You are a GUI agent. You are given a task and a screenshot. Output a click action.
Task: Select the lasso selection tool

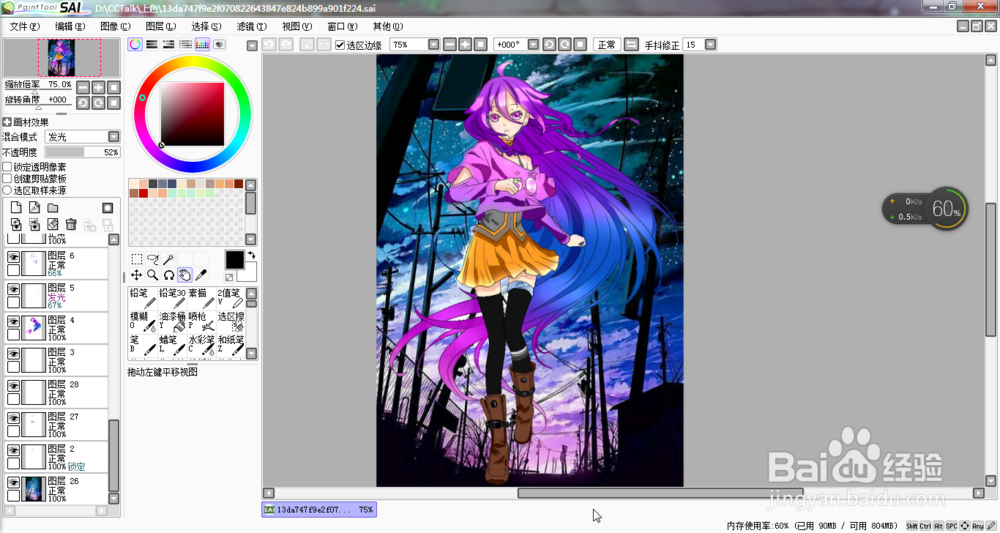click(152, 259)
